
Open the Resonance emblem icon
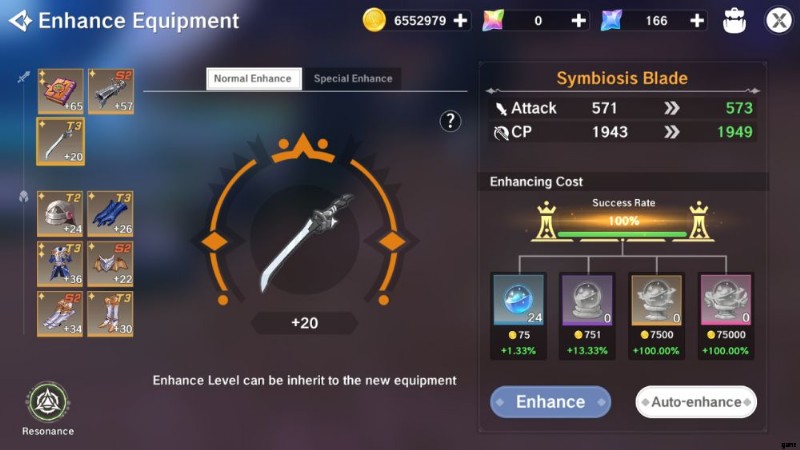(x=48, y=403)
